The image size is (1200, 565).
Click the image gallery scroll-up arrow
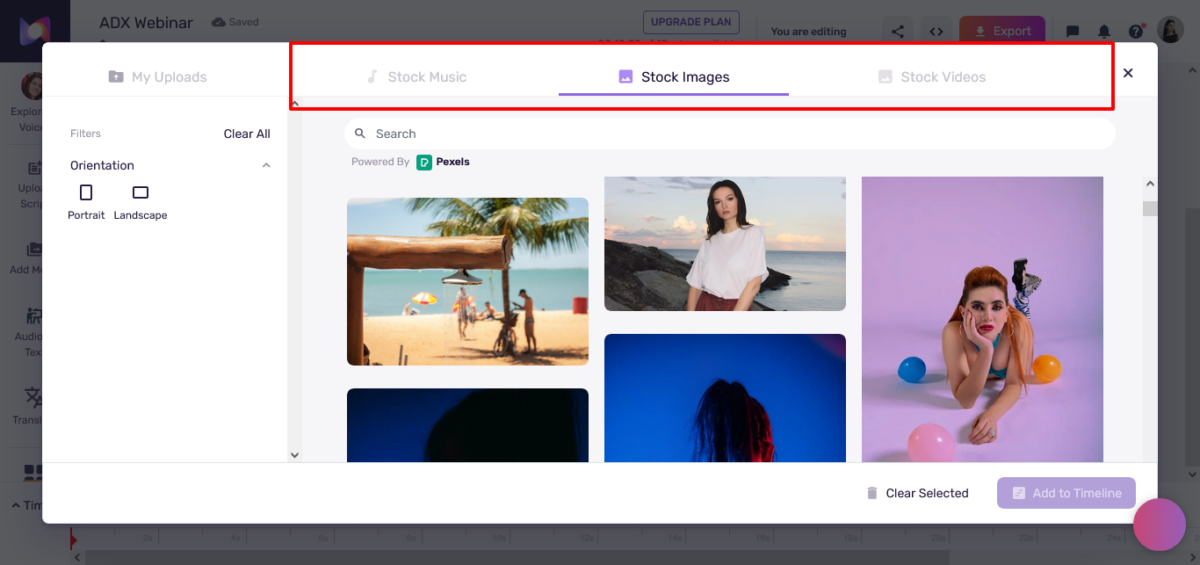coord(1150,184)
